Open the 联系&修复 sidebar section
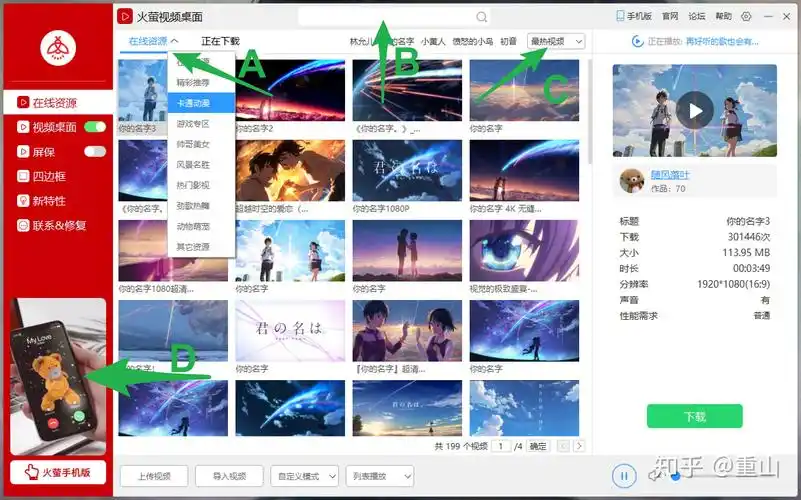 (x=52, y=225)
